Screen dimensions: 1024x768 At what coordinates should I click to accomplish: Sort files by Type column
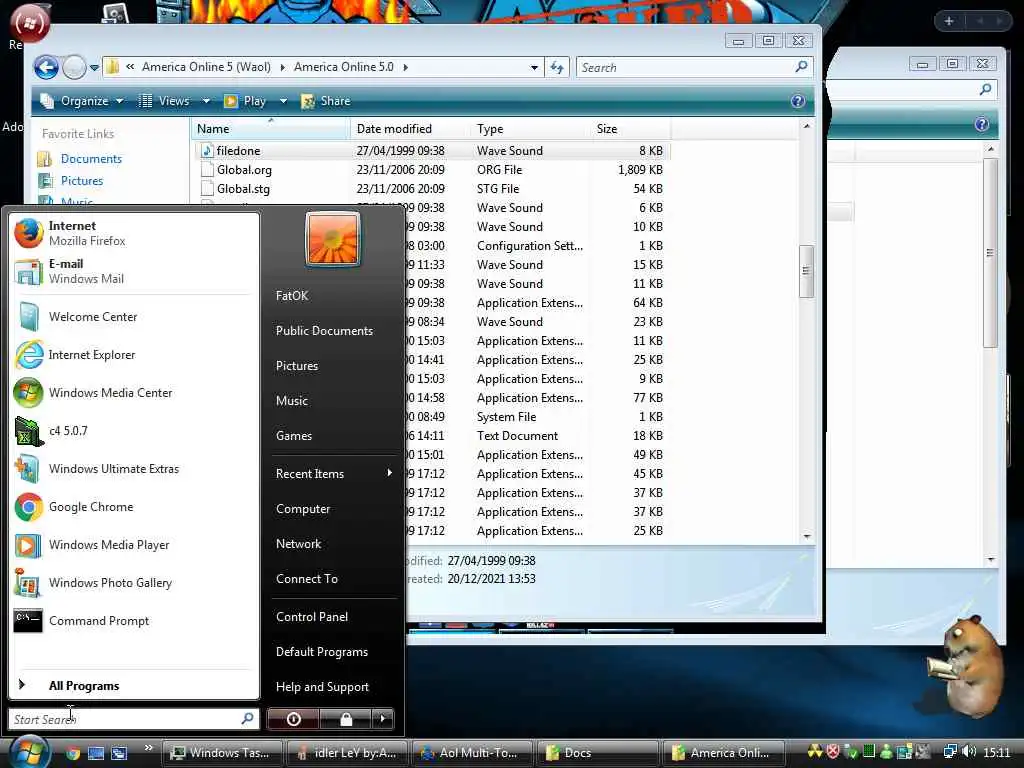click(x=530, y=129)
